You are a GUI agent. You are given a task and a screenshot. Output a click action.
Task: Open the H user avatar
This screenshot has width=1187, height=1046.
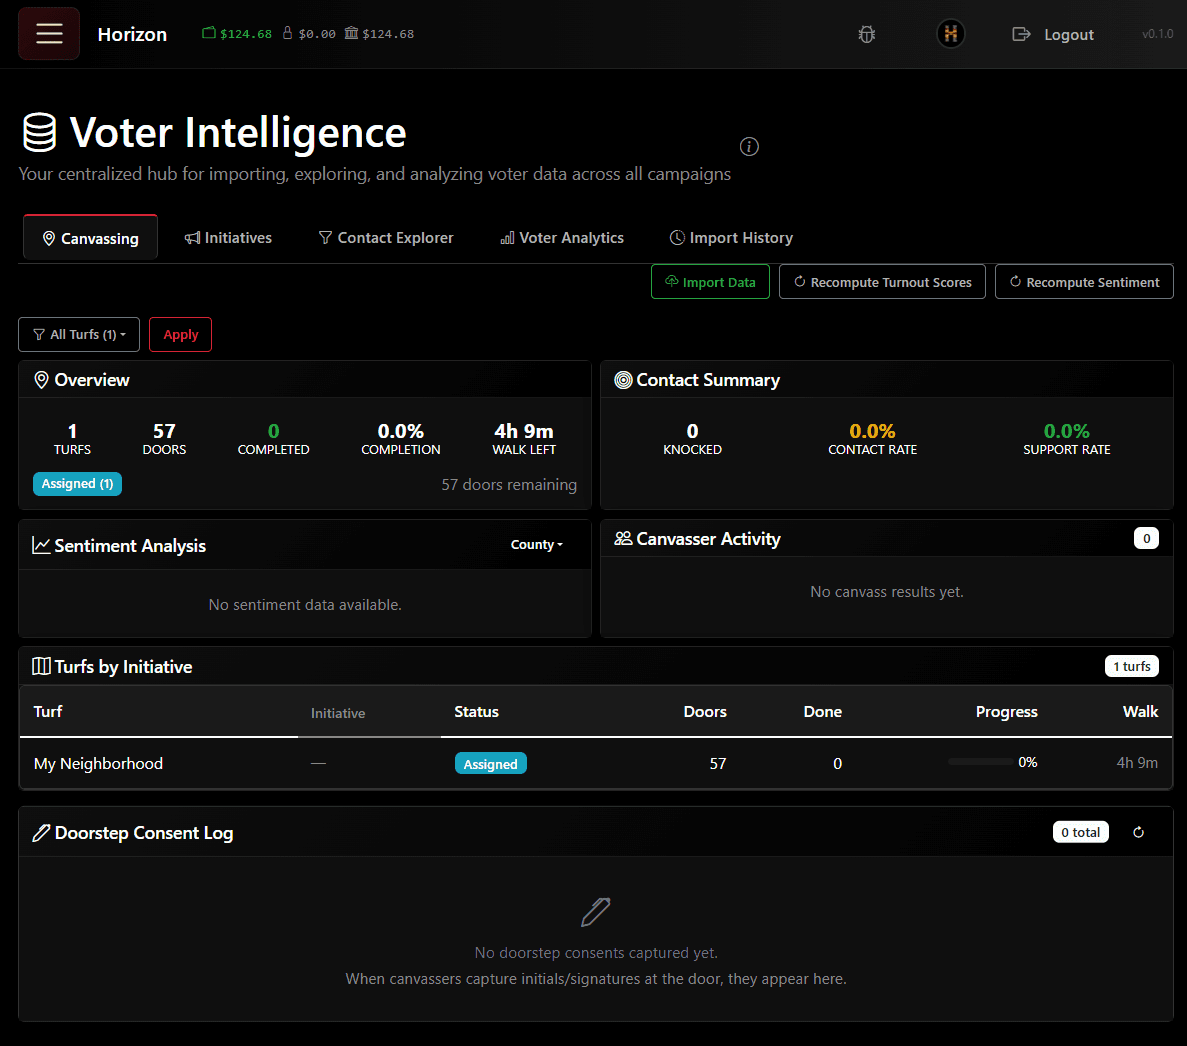(x=951, y=34)
